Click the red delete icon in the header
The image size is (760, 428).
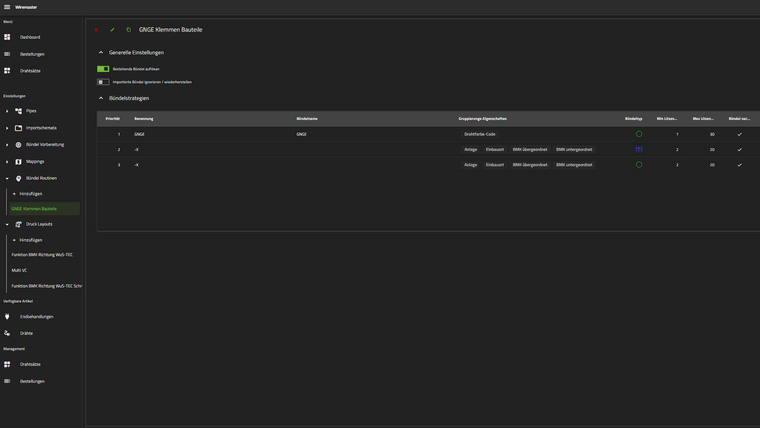pyautogui.click(x=97, y=30)
